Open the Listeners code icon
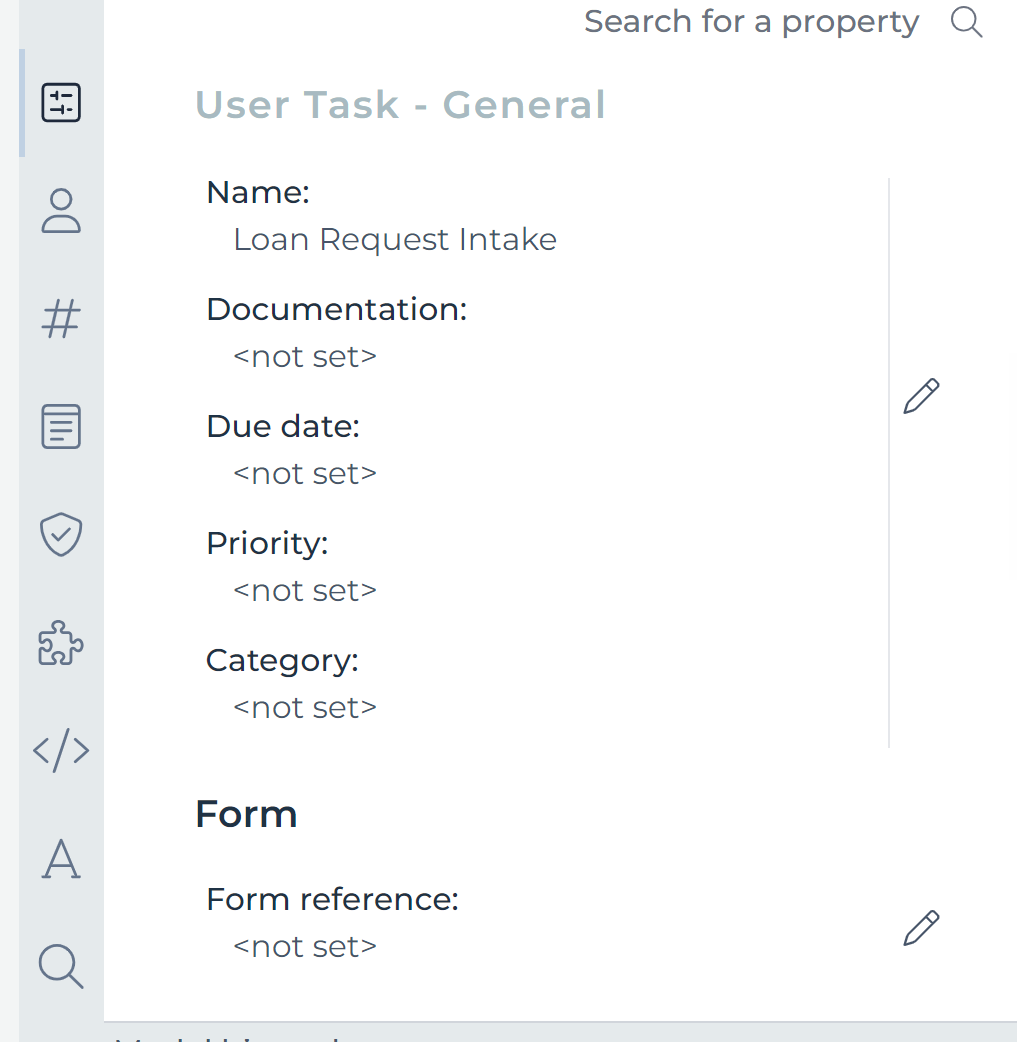Image resolution: width=1017 pixels, height=1042 pixels. [x=61, y=751]
